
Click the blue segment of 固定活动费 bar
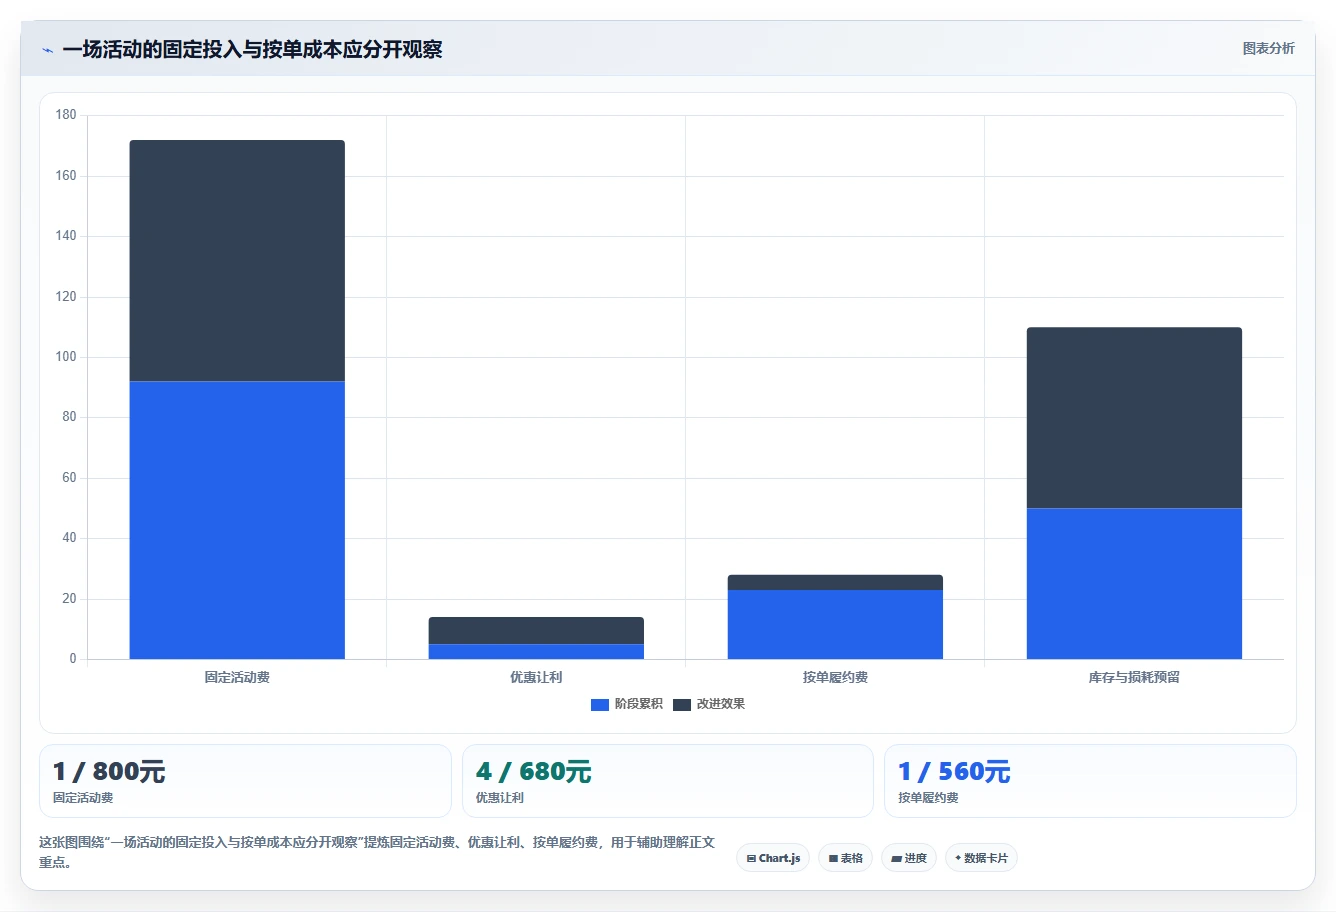click(237, 520)
